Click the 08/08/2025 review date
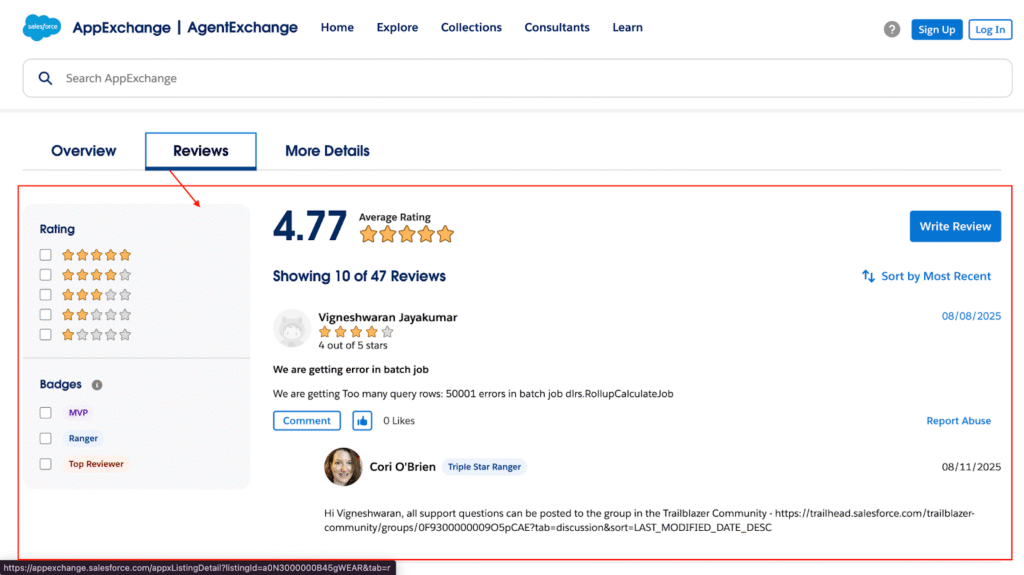 971,316
